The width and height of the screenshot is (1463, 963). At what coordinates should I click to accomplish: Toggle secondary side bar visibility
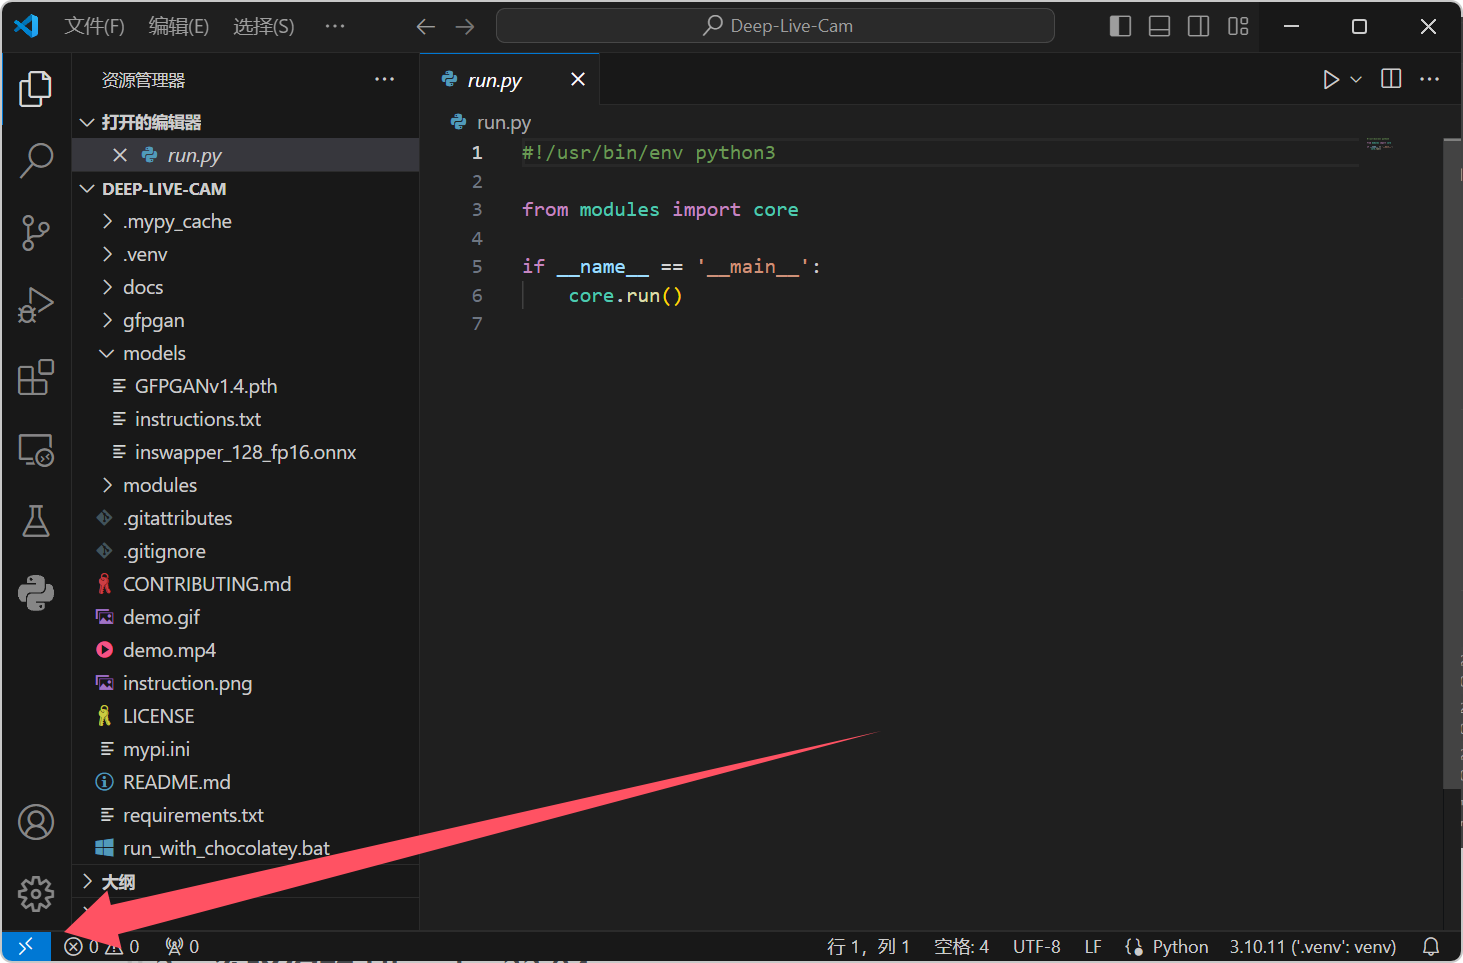(x=1199, y=27)
